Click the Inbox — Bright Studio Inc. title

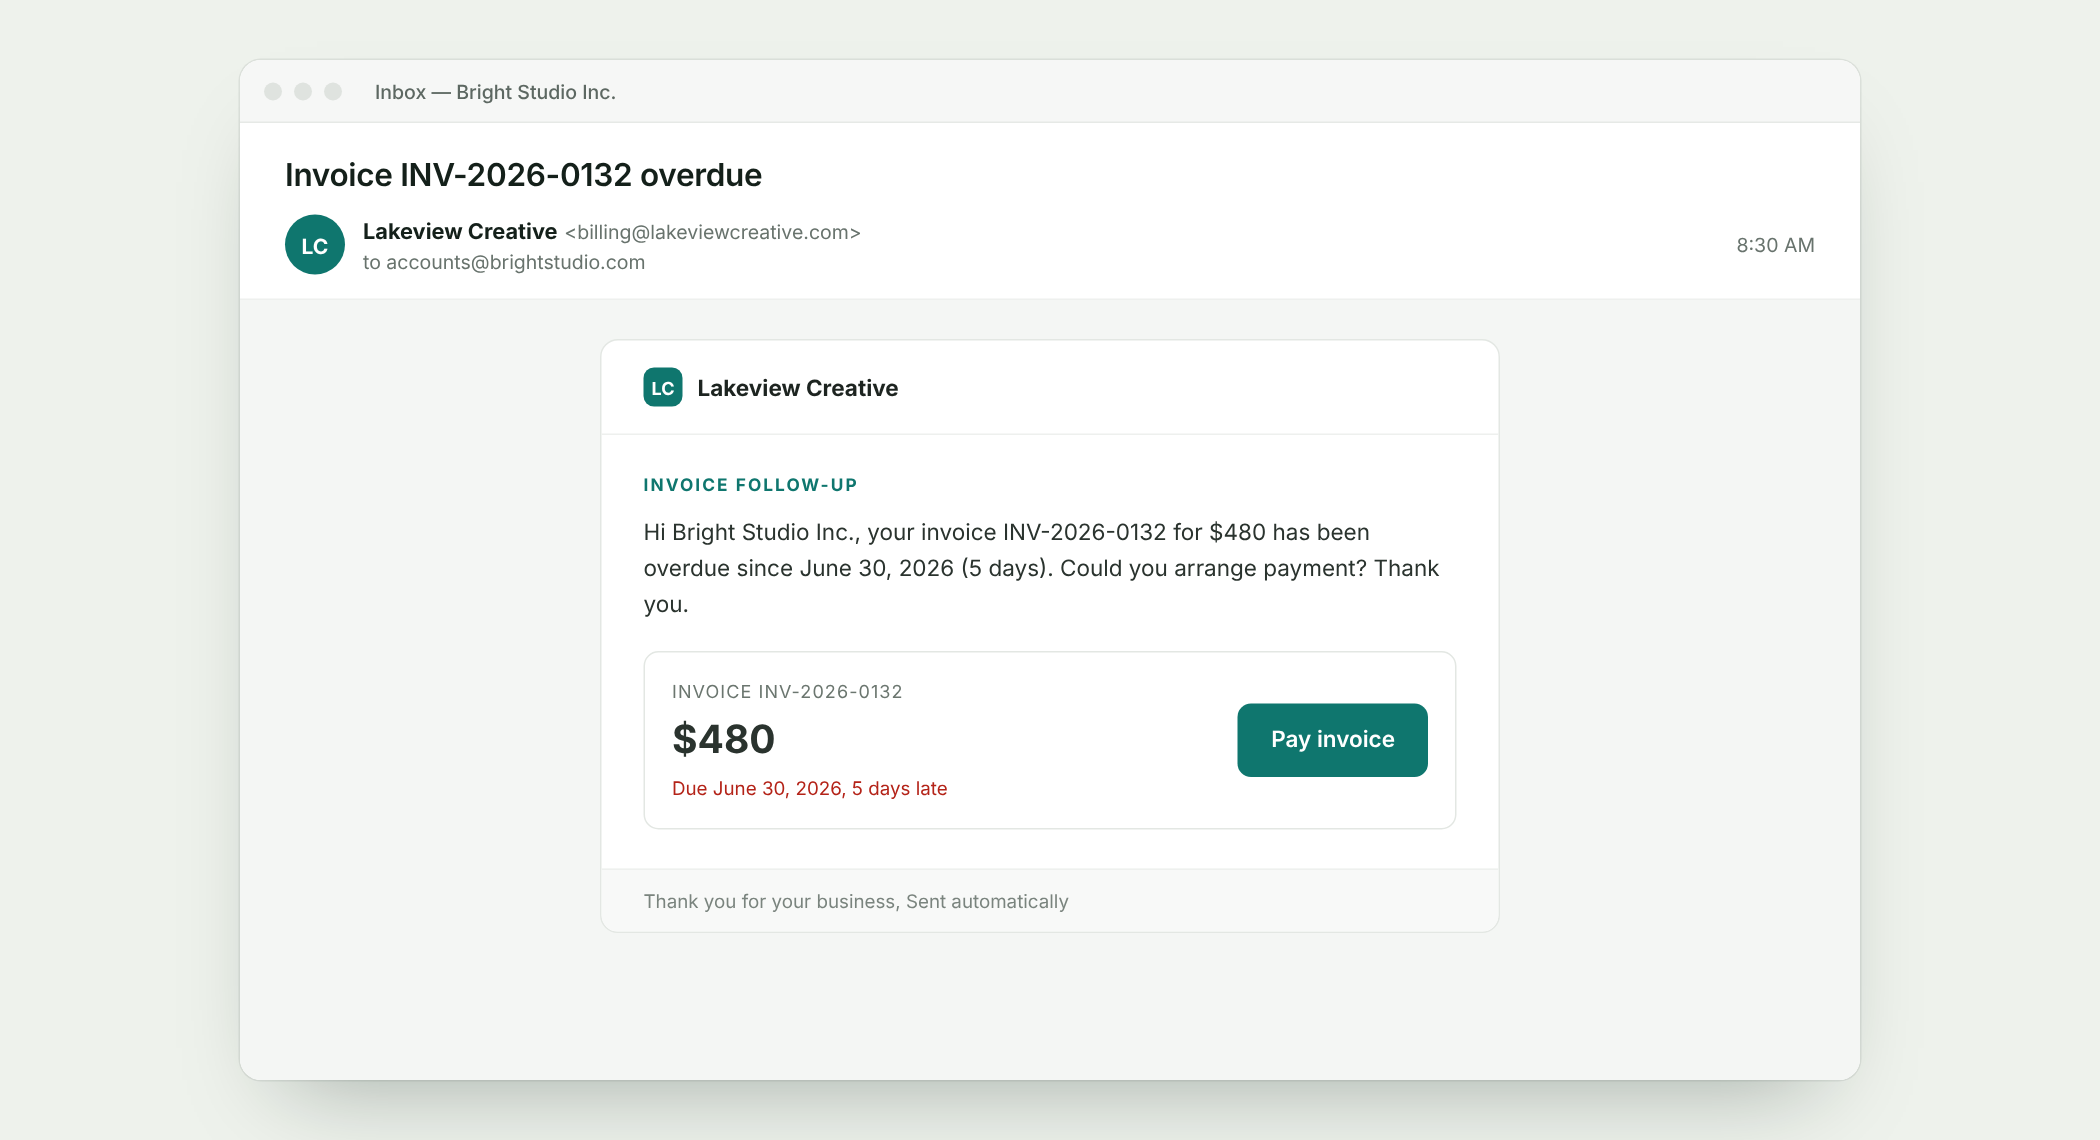coord(495,92)
